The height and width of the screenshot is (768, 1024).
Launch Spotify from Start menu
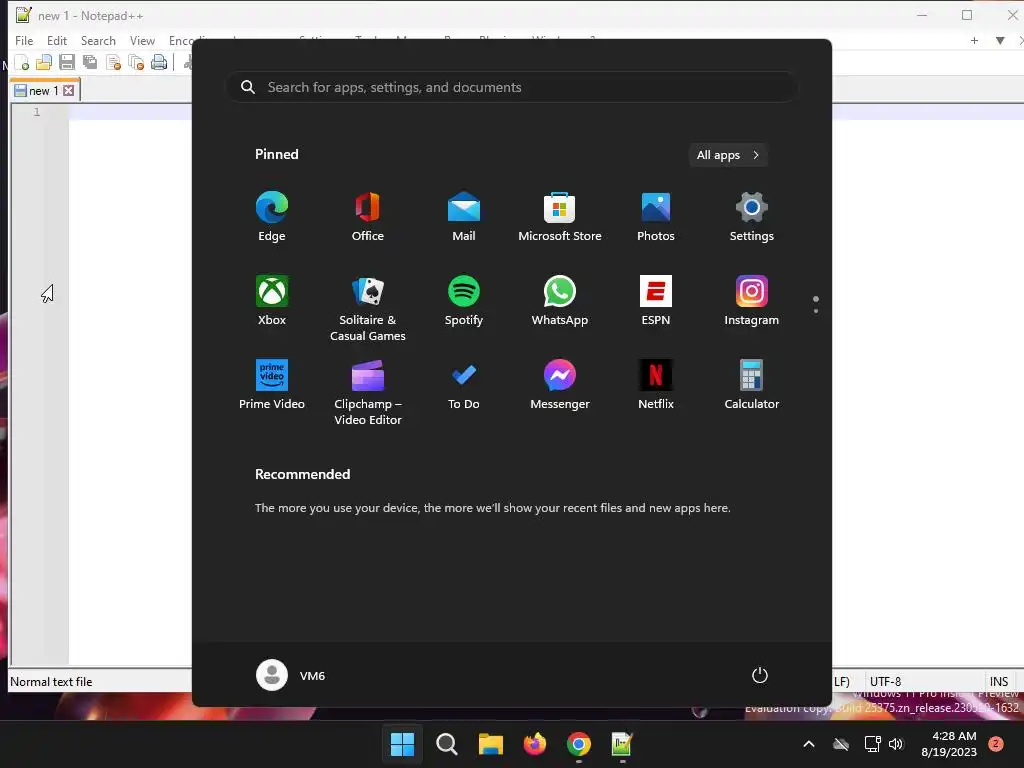click(x=464, y=301)
